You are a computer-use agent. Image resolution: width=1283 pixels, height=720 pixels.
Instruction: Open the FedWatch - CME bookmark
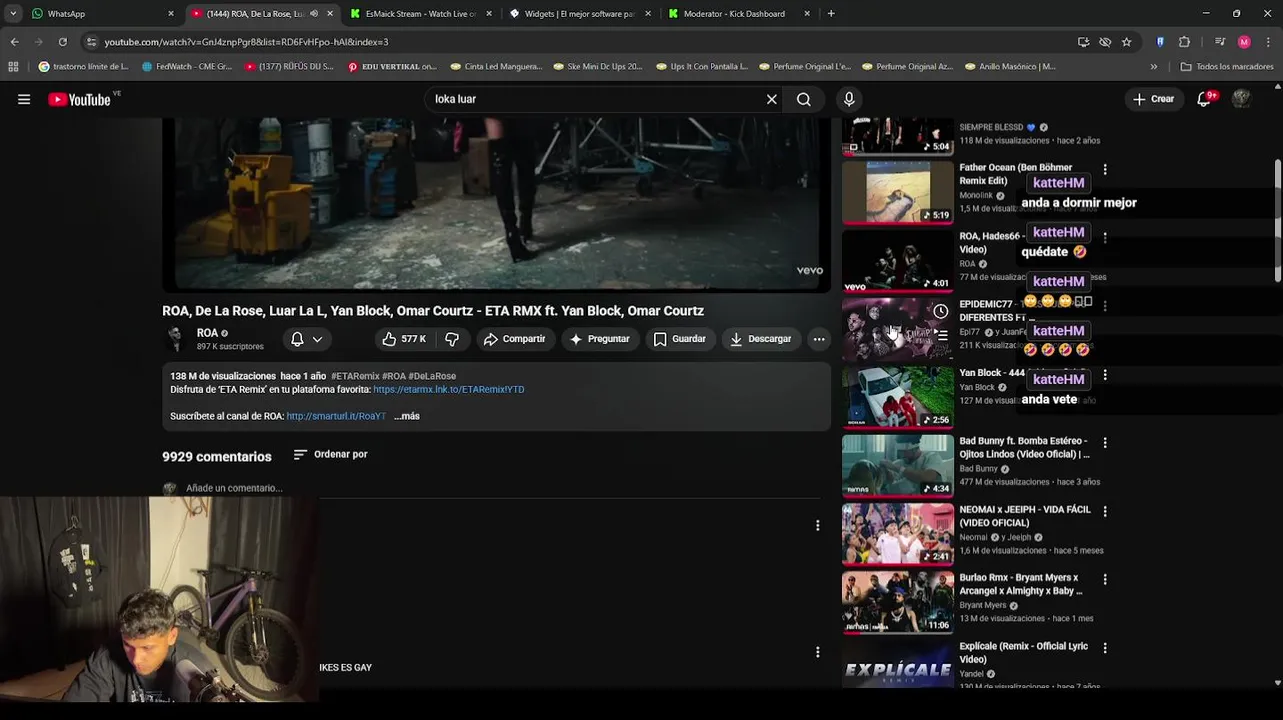pos(186,67)
